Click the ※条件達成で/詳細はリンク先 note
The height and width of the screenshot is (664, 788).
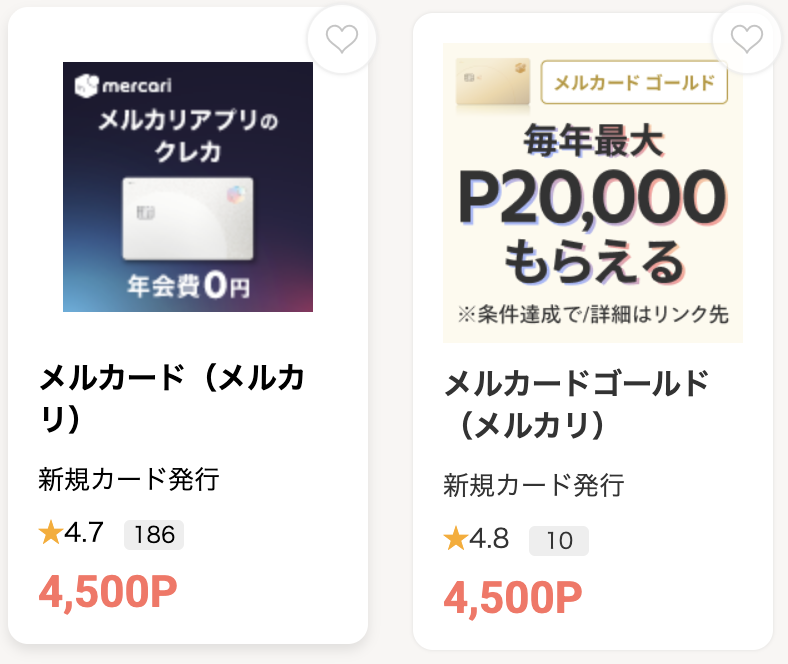tap(592, 314)
